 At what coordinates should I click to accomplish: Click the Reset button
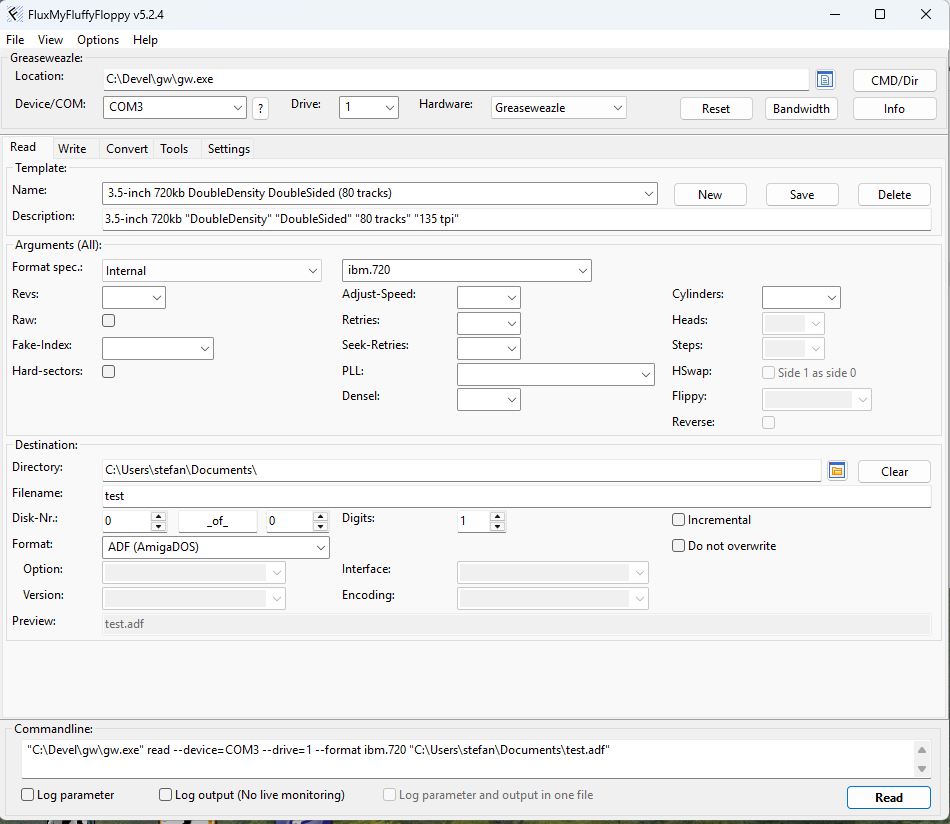[x=716, y=109]
